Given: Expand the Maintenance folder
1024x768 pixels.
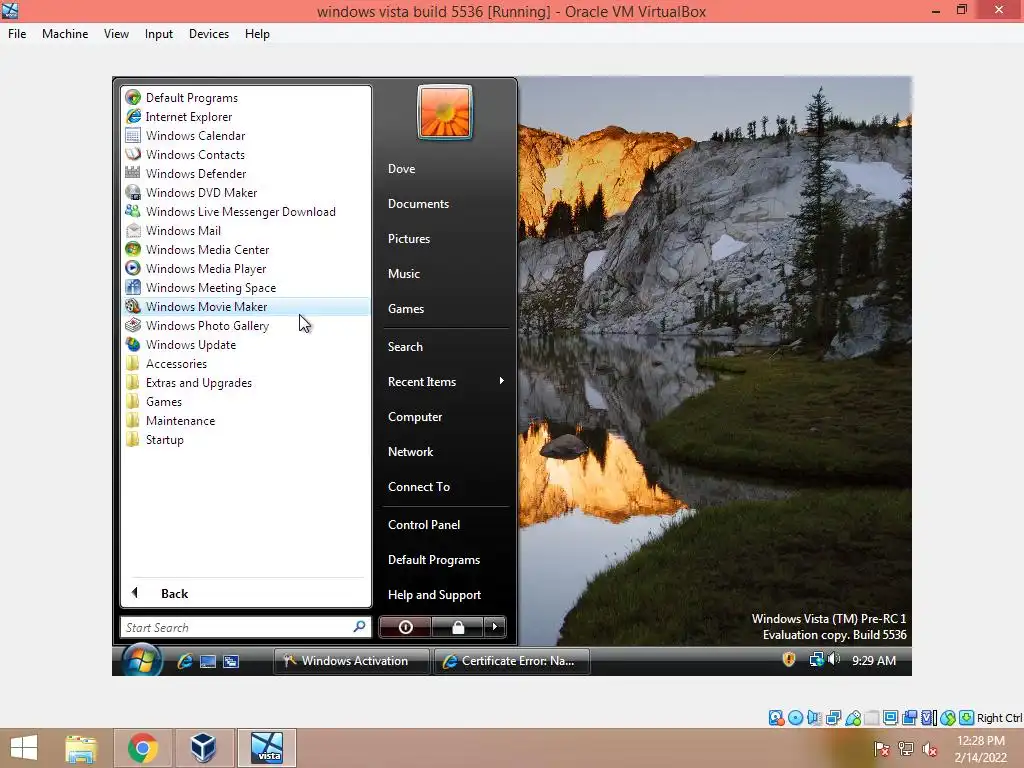Looking at the screenshot, I should [x=246, y=420].
